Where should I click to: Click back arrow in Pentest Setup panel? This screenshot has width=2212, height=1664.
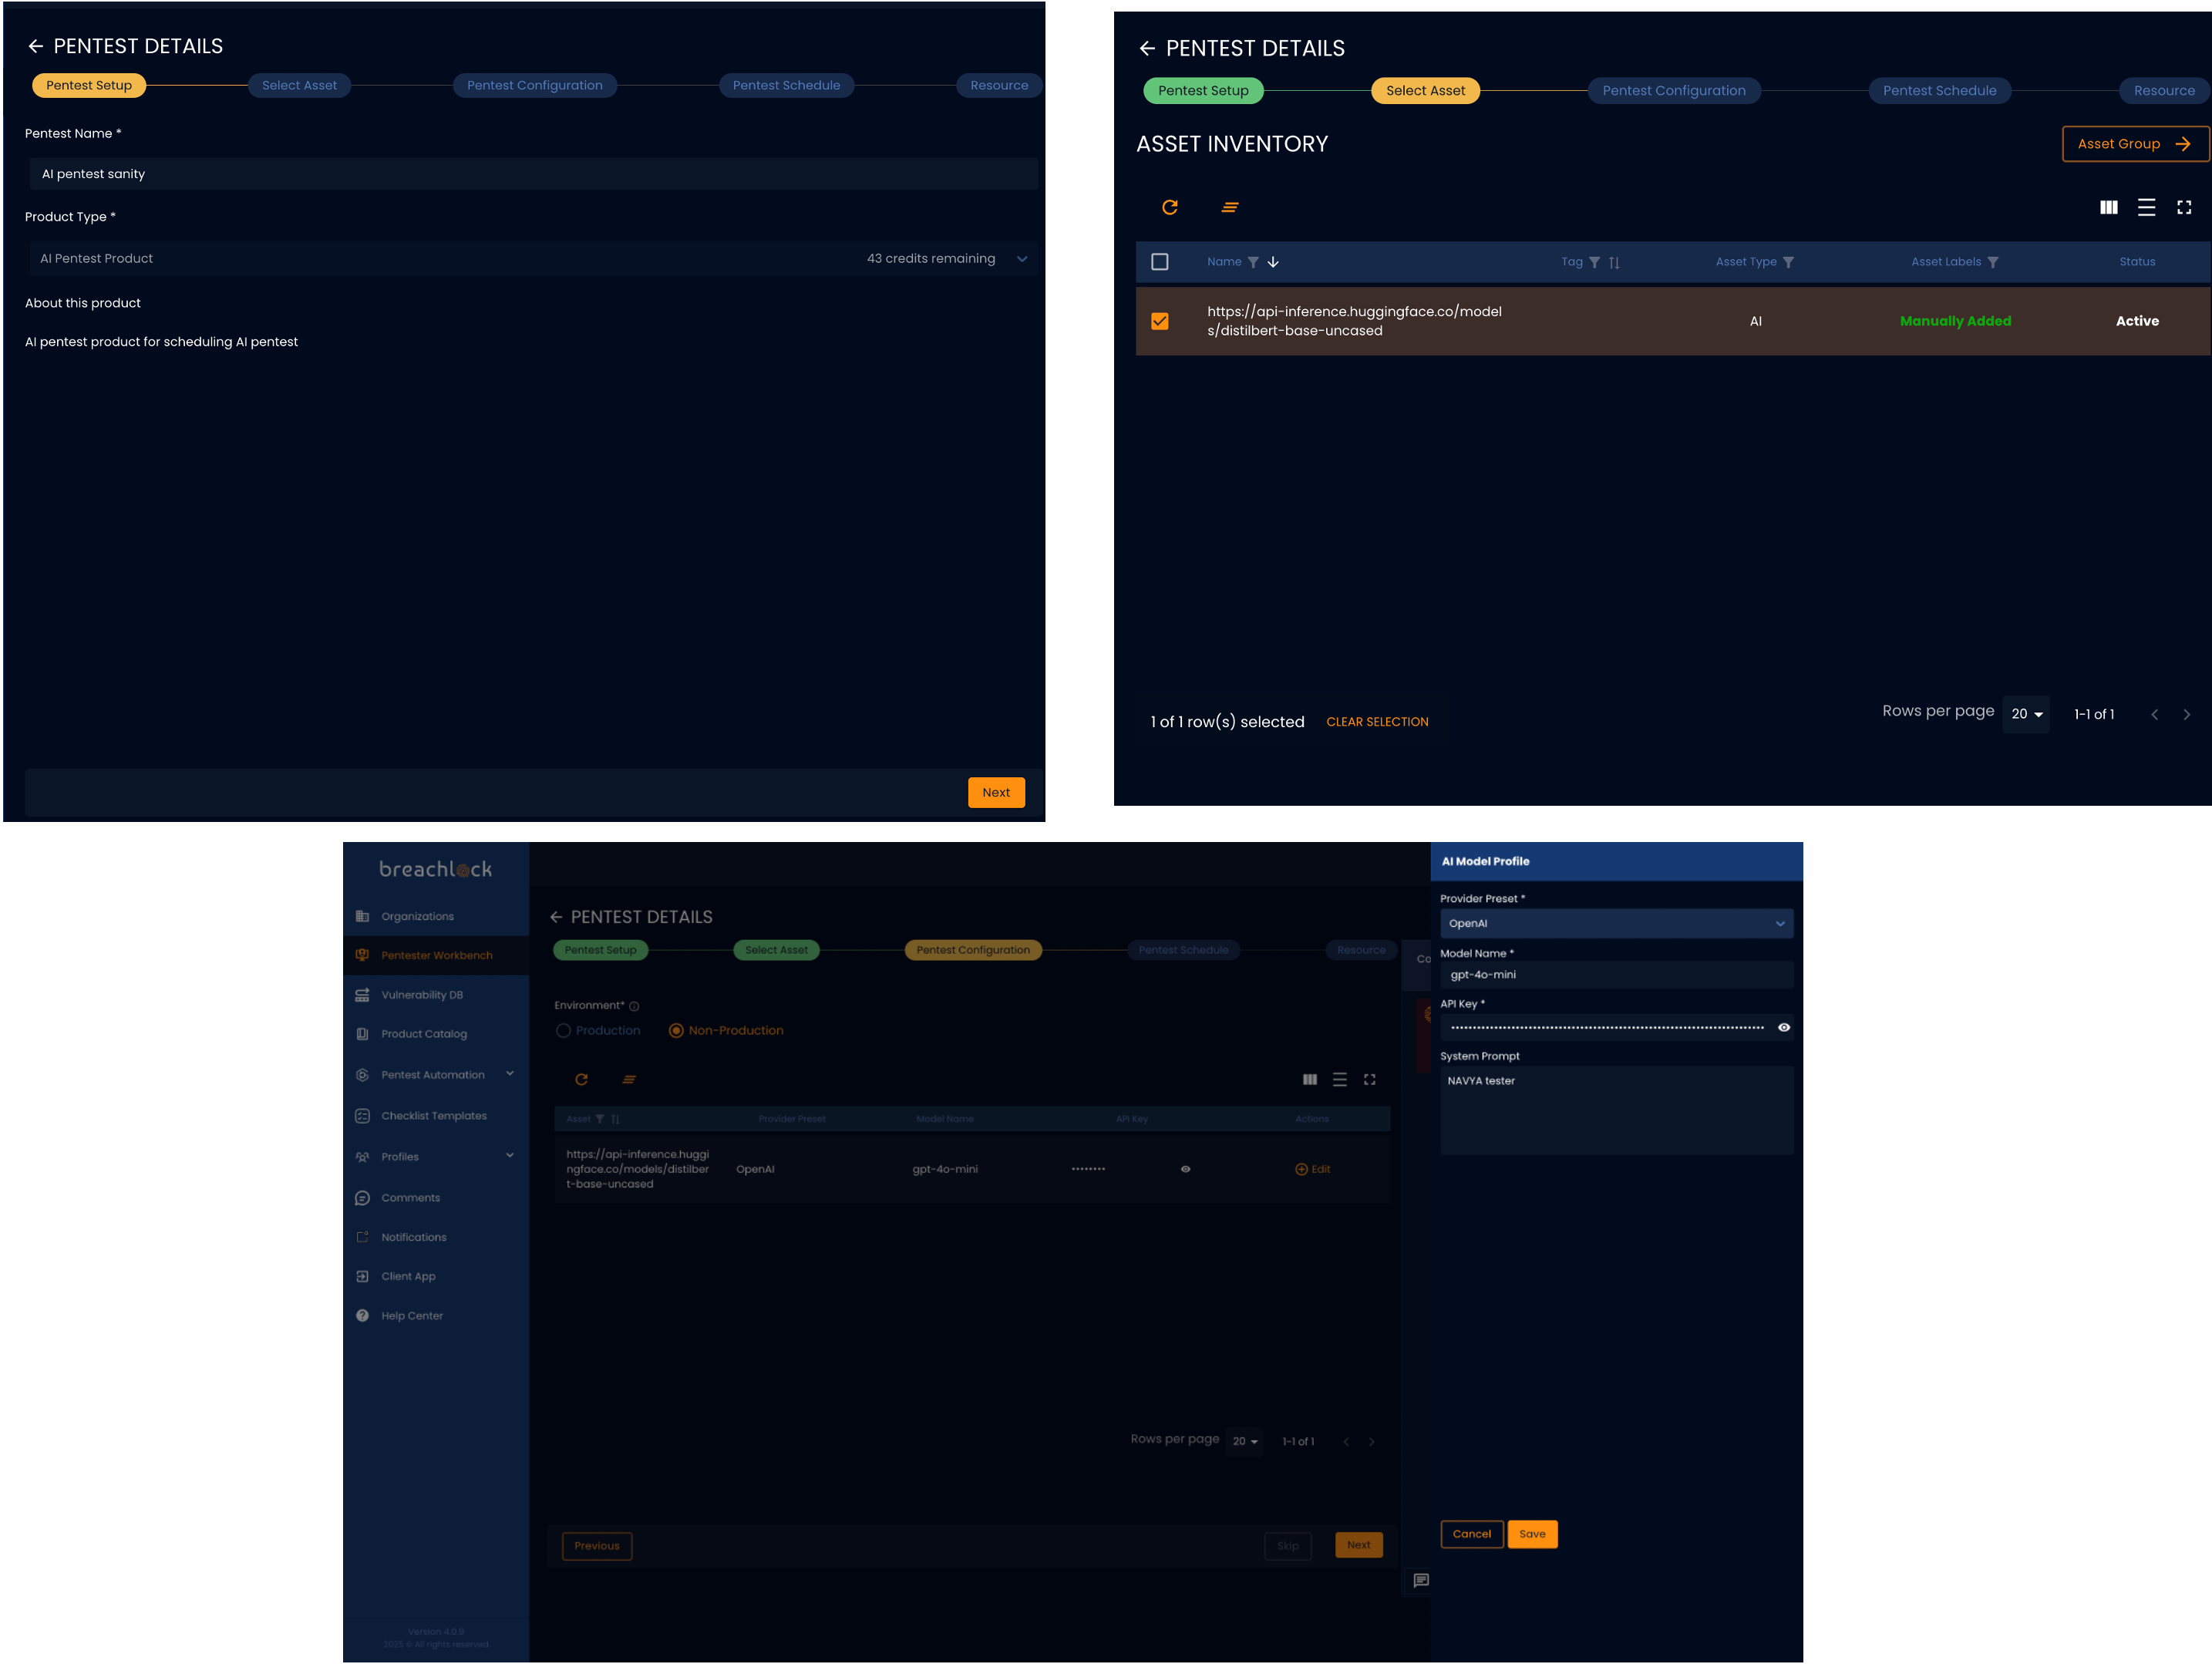pyautogui.click(x=36, y=46)
